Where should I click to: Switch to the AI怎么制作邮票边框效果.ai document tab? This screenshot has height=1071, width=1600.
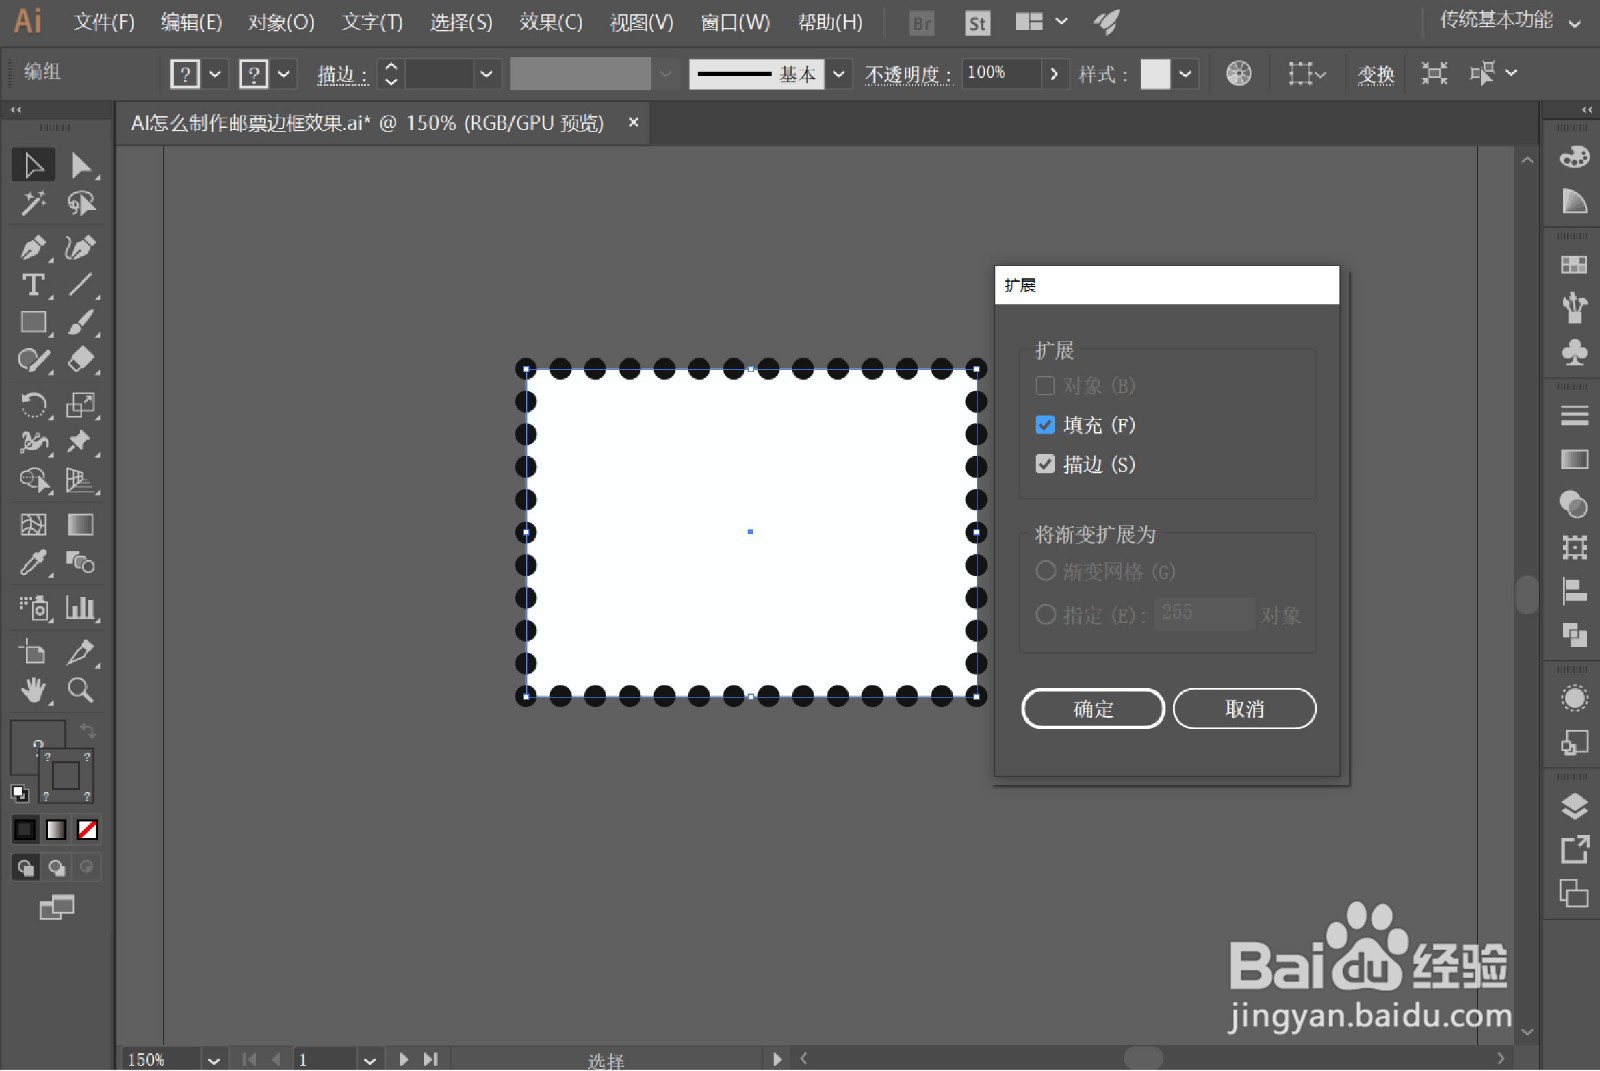click(x=370, y=122)
